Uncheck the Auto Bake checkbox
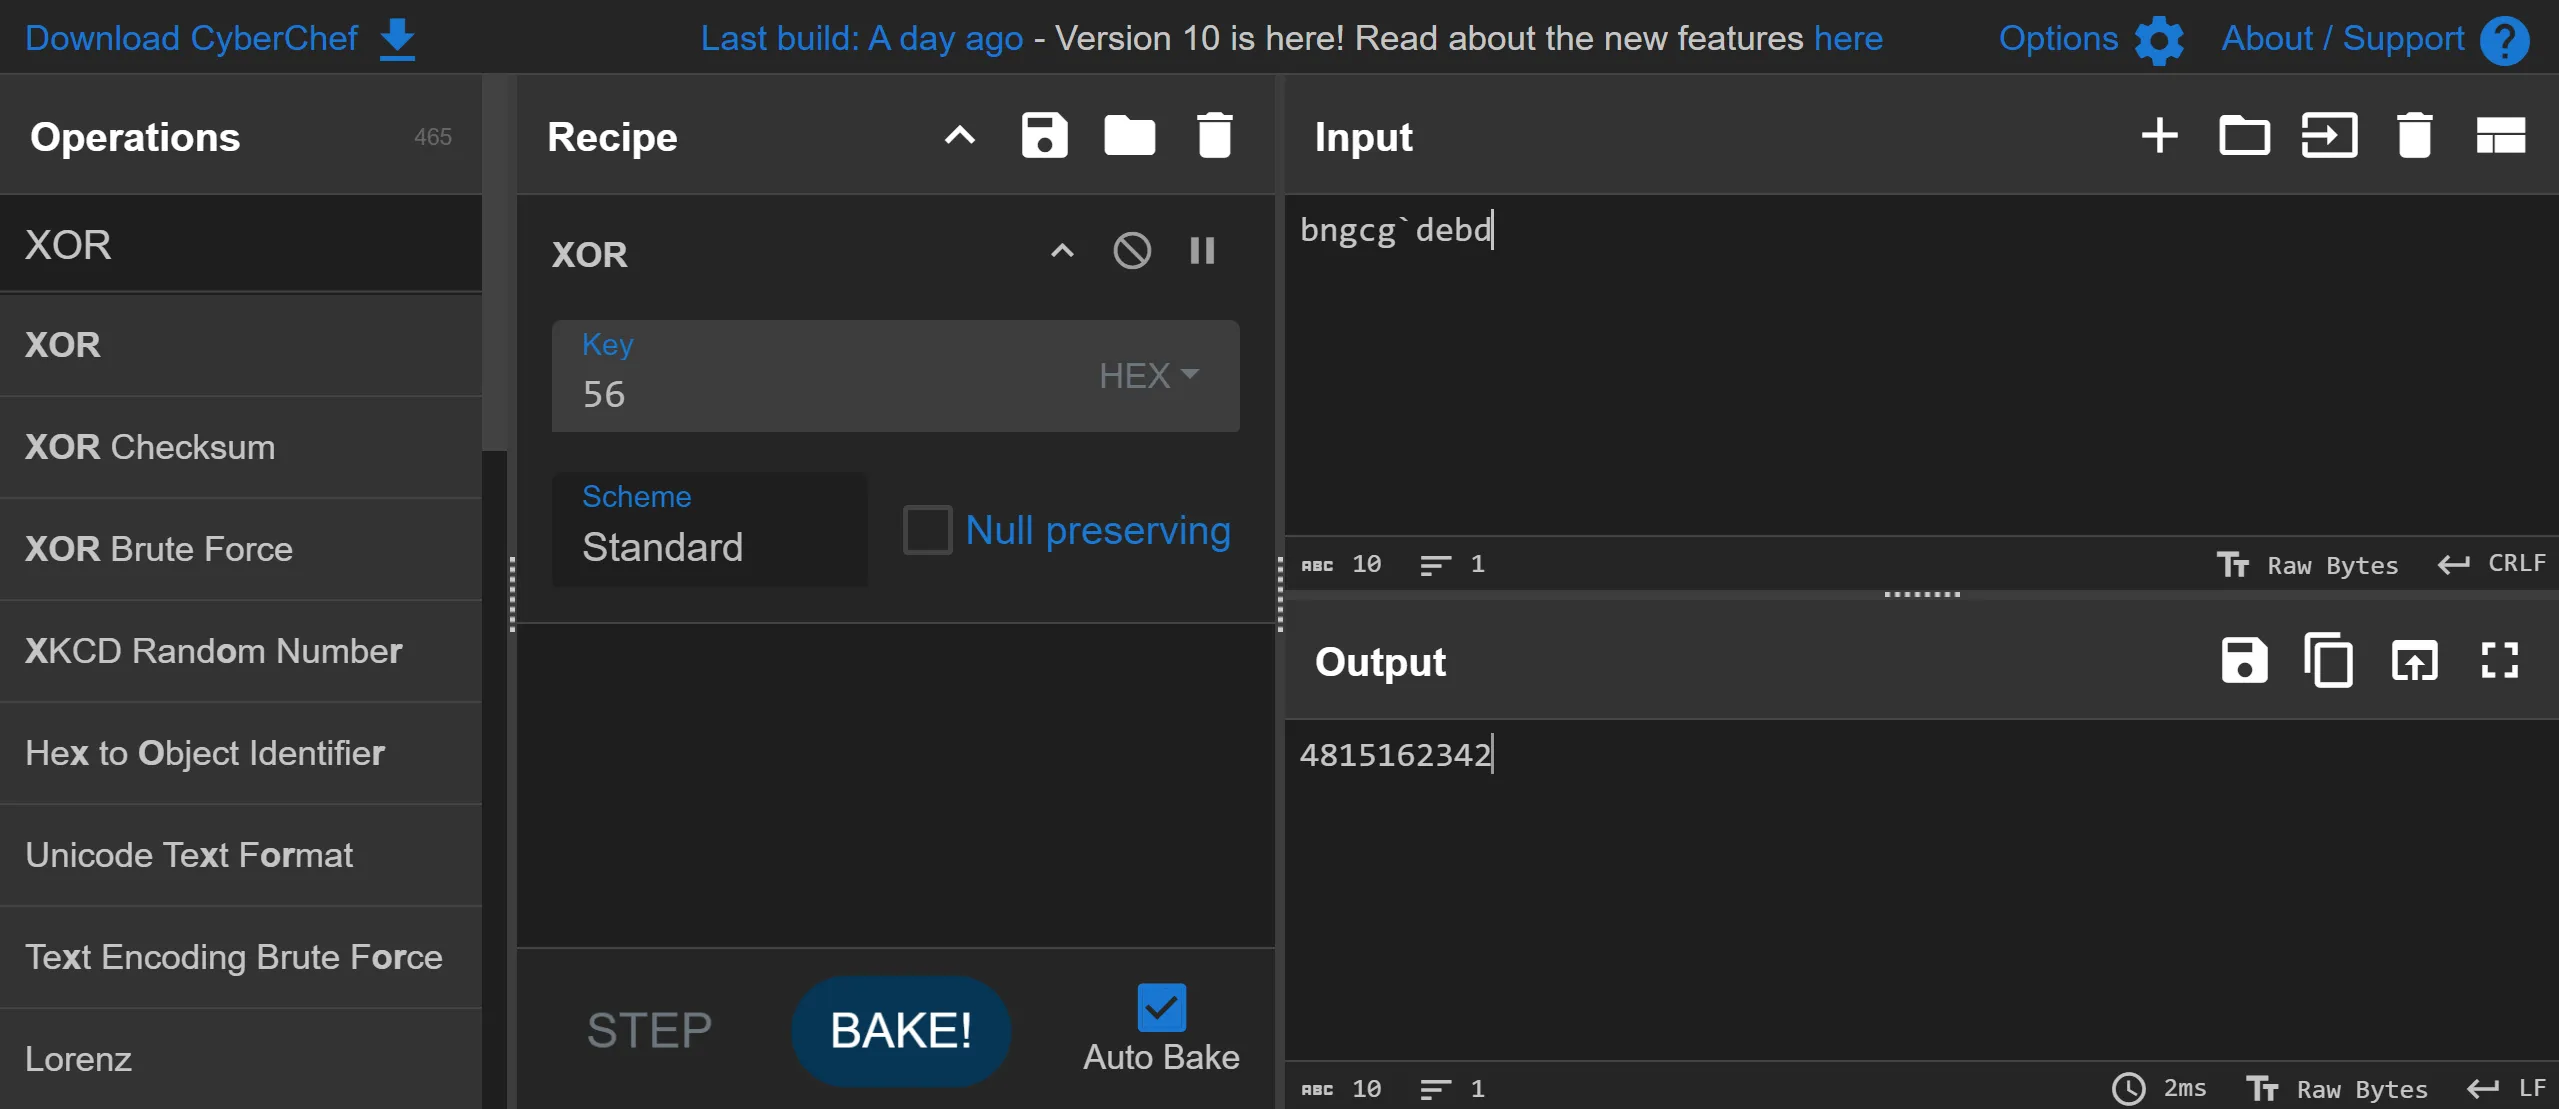The height and width of the screenshot is (1109, 2559). coord(1161,1008)
